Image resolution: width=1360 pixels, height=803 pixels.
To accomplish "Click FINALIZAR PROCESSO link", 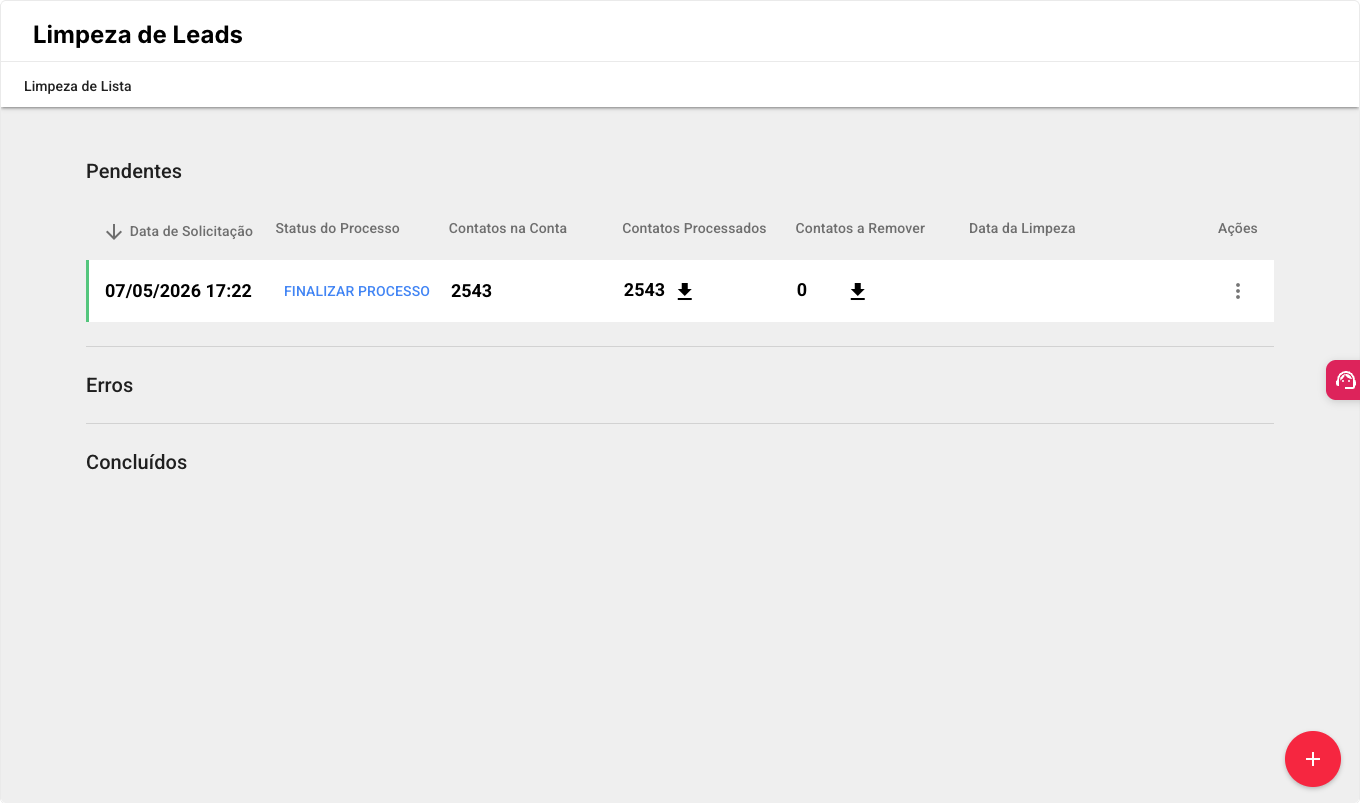I will pos(357,291).
